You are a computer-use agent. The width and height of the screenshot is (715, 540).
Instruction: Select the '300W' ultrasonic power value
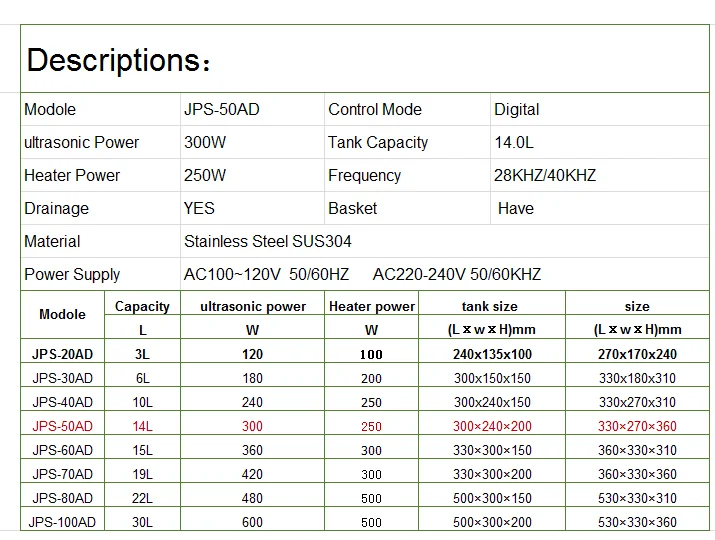pyautogui.click(x=205, y=143)
